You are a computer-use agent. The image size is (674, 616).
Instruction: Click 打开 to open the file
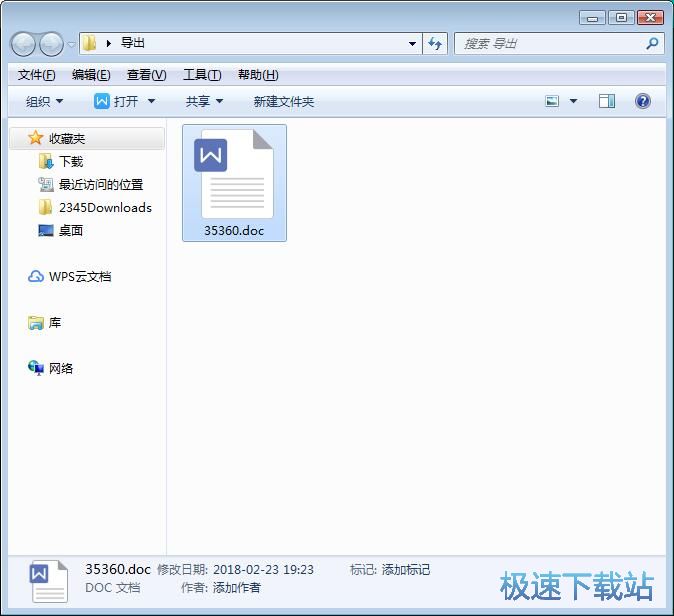coord(126,101)
